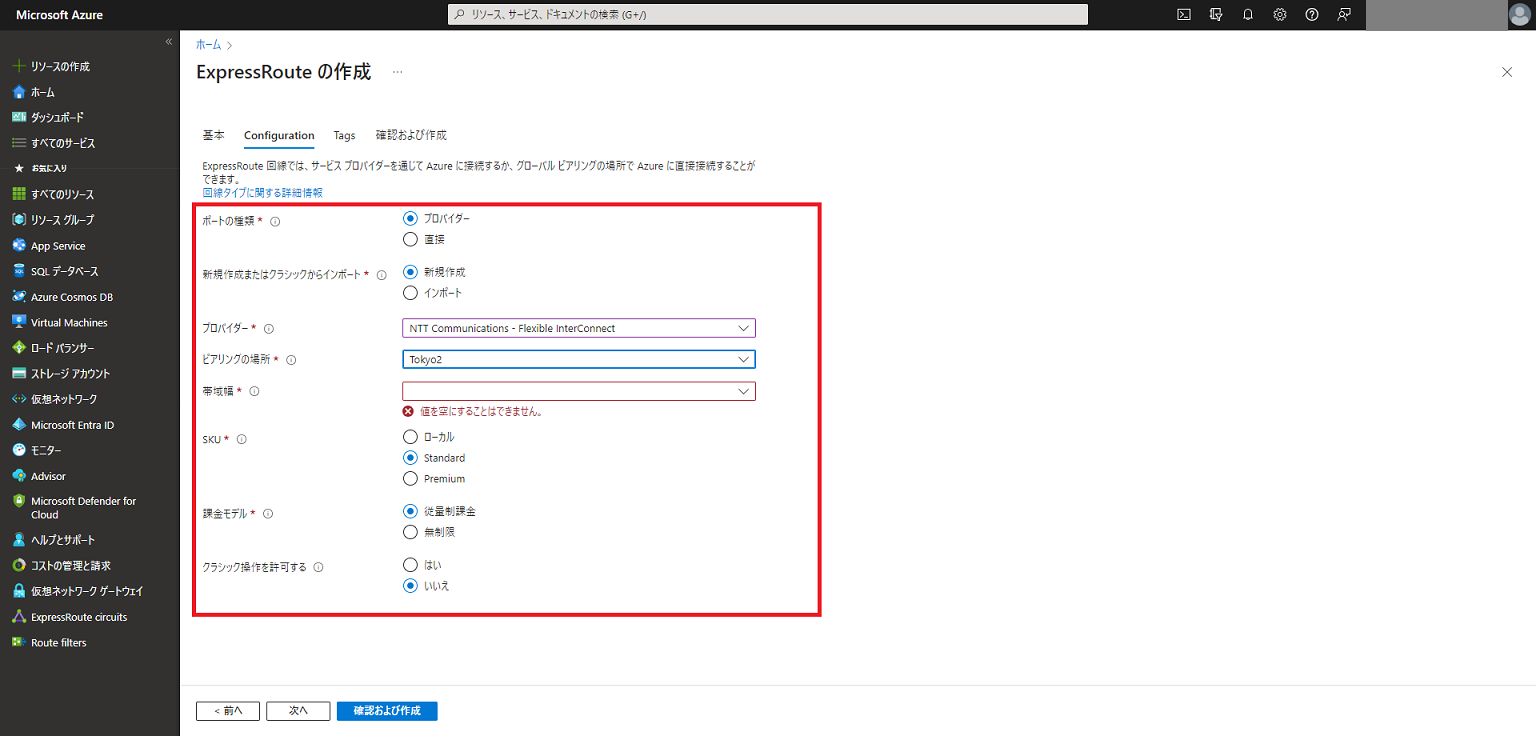Show info tooltip for SKU
Viewport: 1536px width, 736px height.
242,439
